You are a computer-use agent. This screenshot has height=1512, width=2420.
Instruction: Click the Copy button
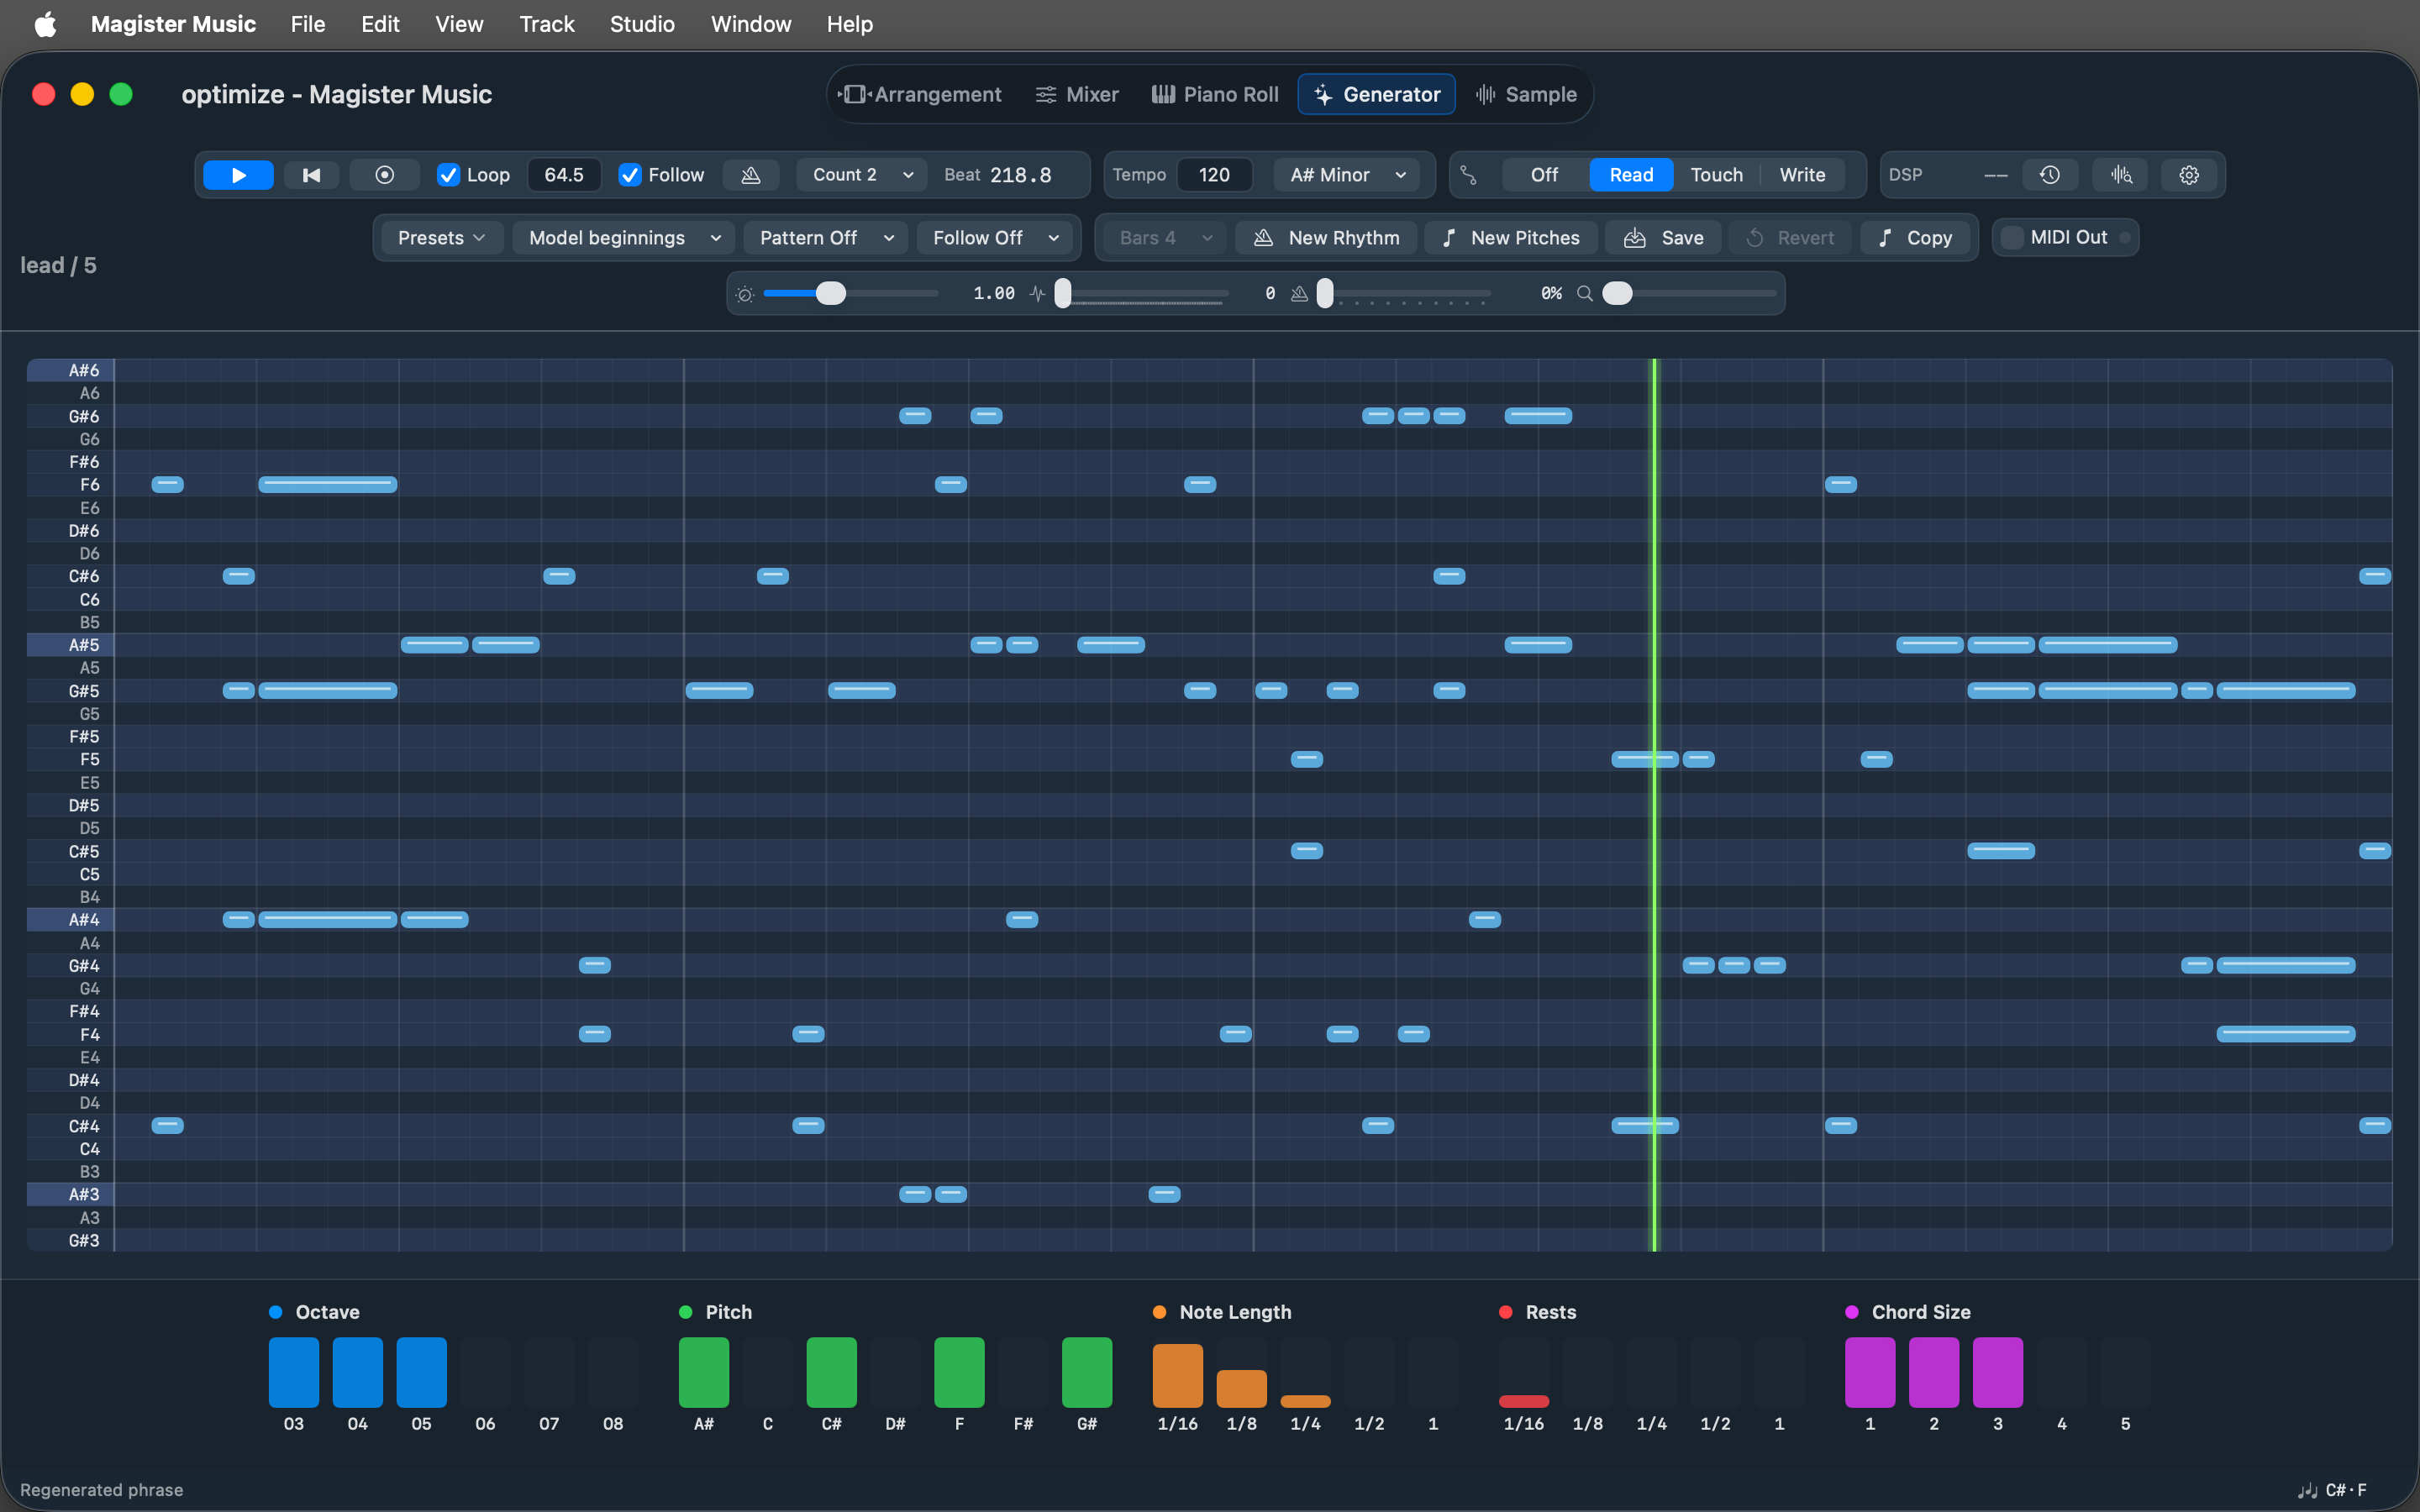click(x=1915, y=238)
